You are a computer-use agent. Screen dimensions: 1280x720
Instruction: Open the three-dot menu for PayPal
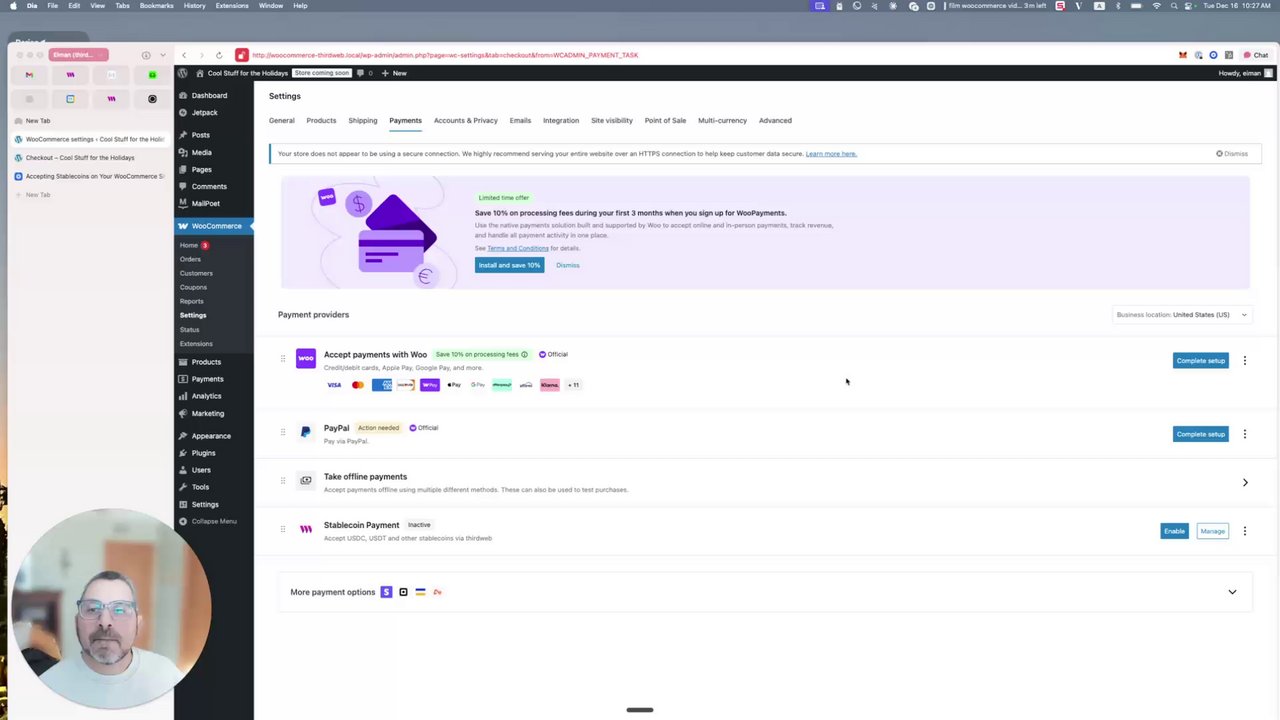click(1244, 434)
